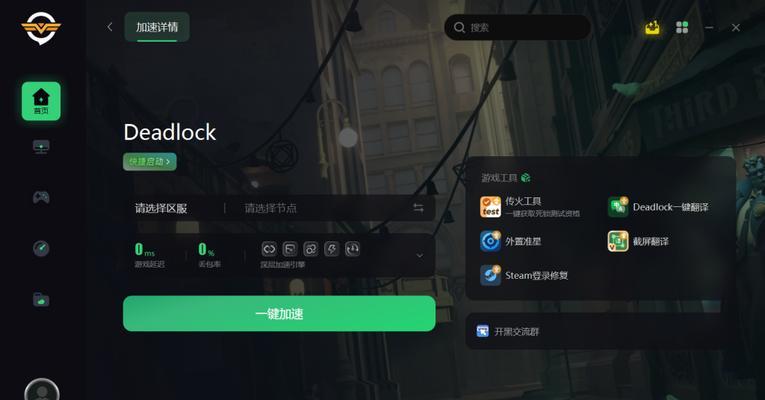Click the 快捷启动 quick launch button
Viewport: 765px width, 400px height.
[x=149, y=161]
